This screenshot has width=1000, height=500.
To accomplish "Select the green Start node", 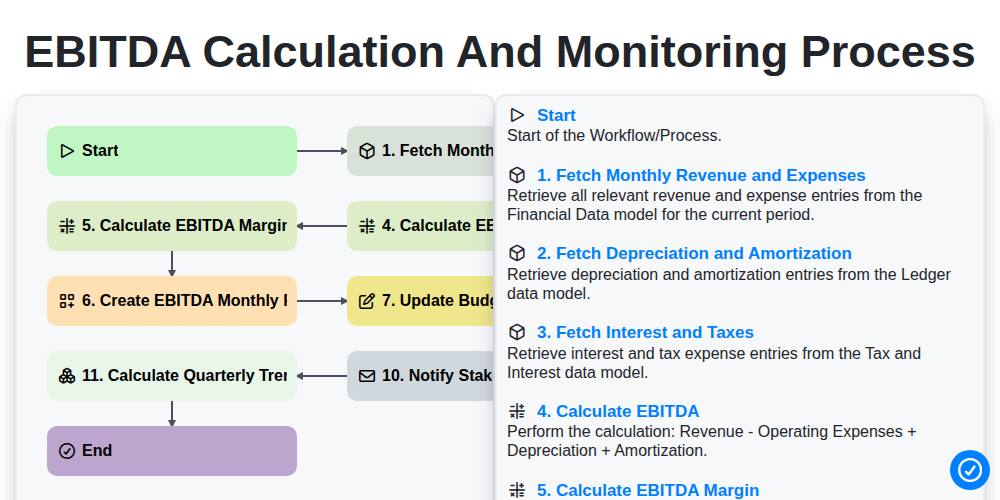I will 172,151.
